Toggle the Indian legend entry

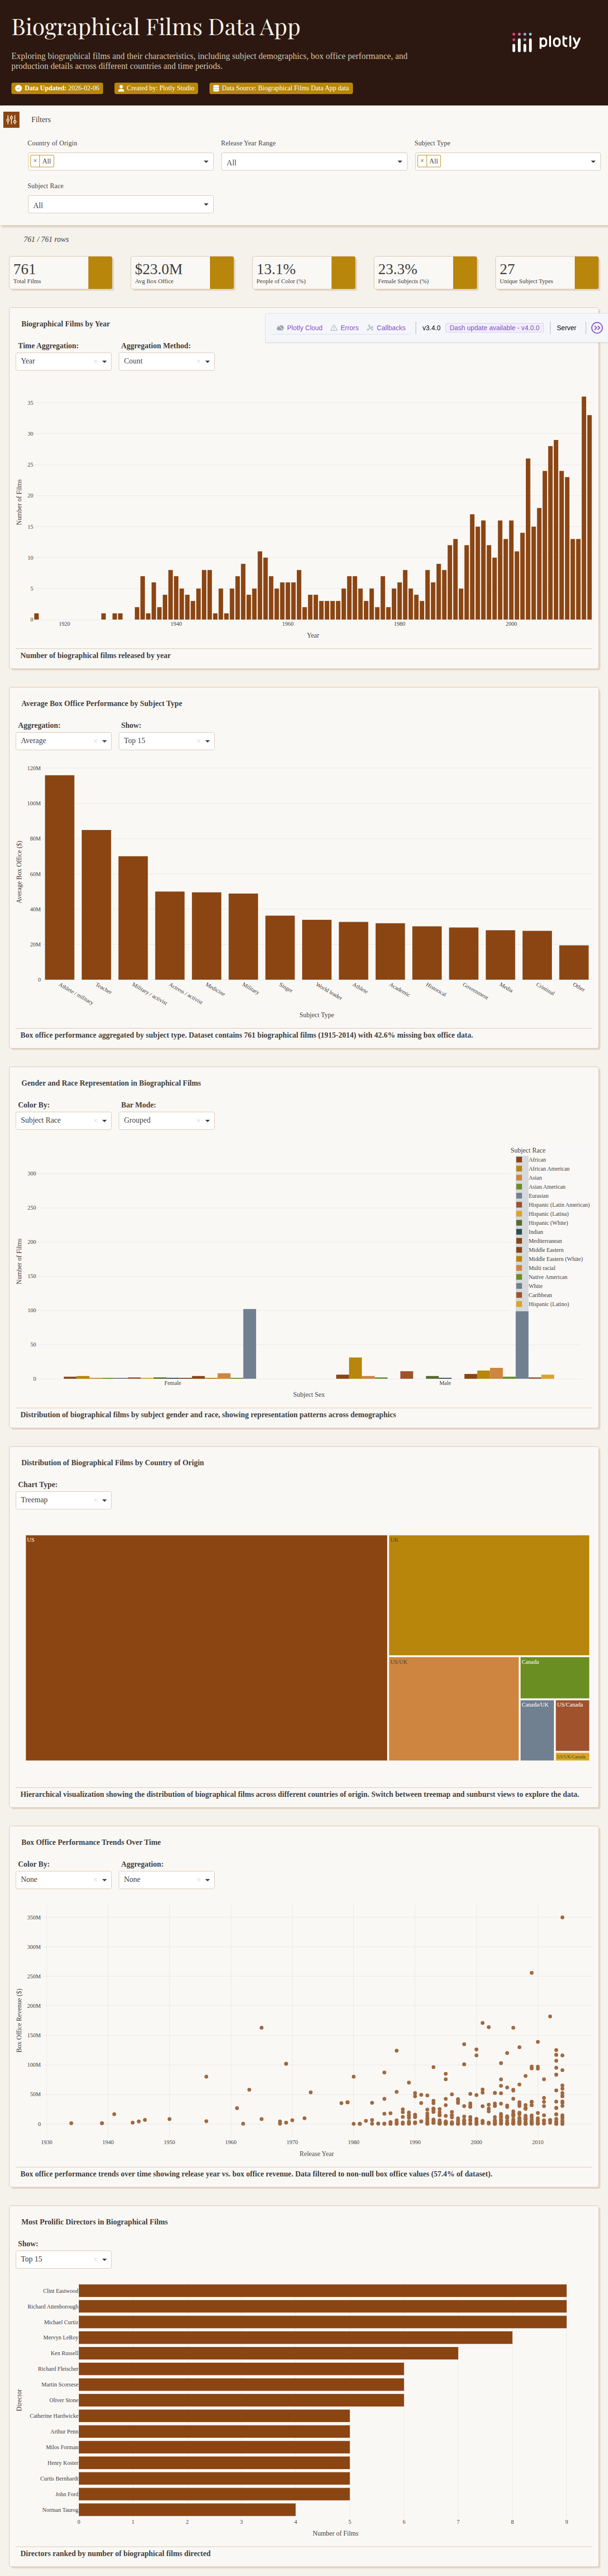(x=529, y=1232)
